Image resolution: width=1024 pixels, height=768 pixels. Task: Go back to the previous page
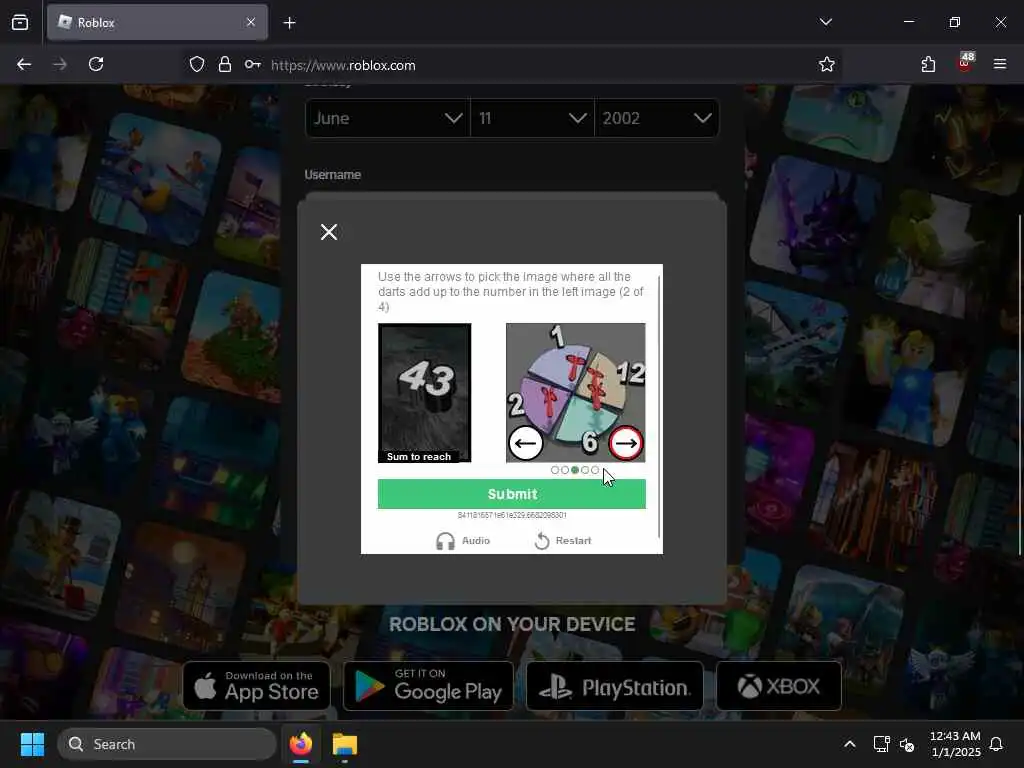[24, 64]
